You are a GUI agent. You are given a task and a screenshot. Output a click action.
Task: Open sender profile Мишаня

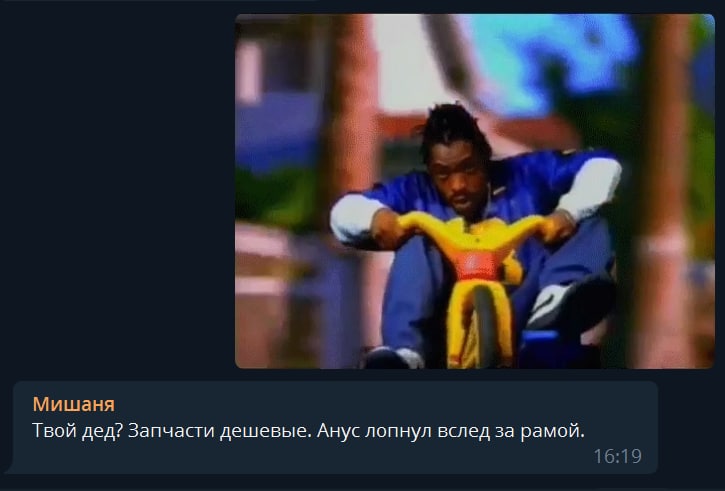(x=74, y=404)
